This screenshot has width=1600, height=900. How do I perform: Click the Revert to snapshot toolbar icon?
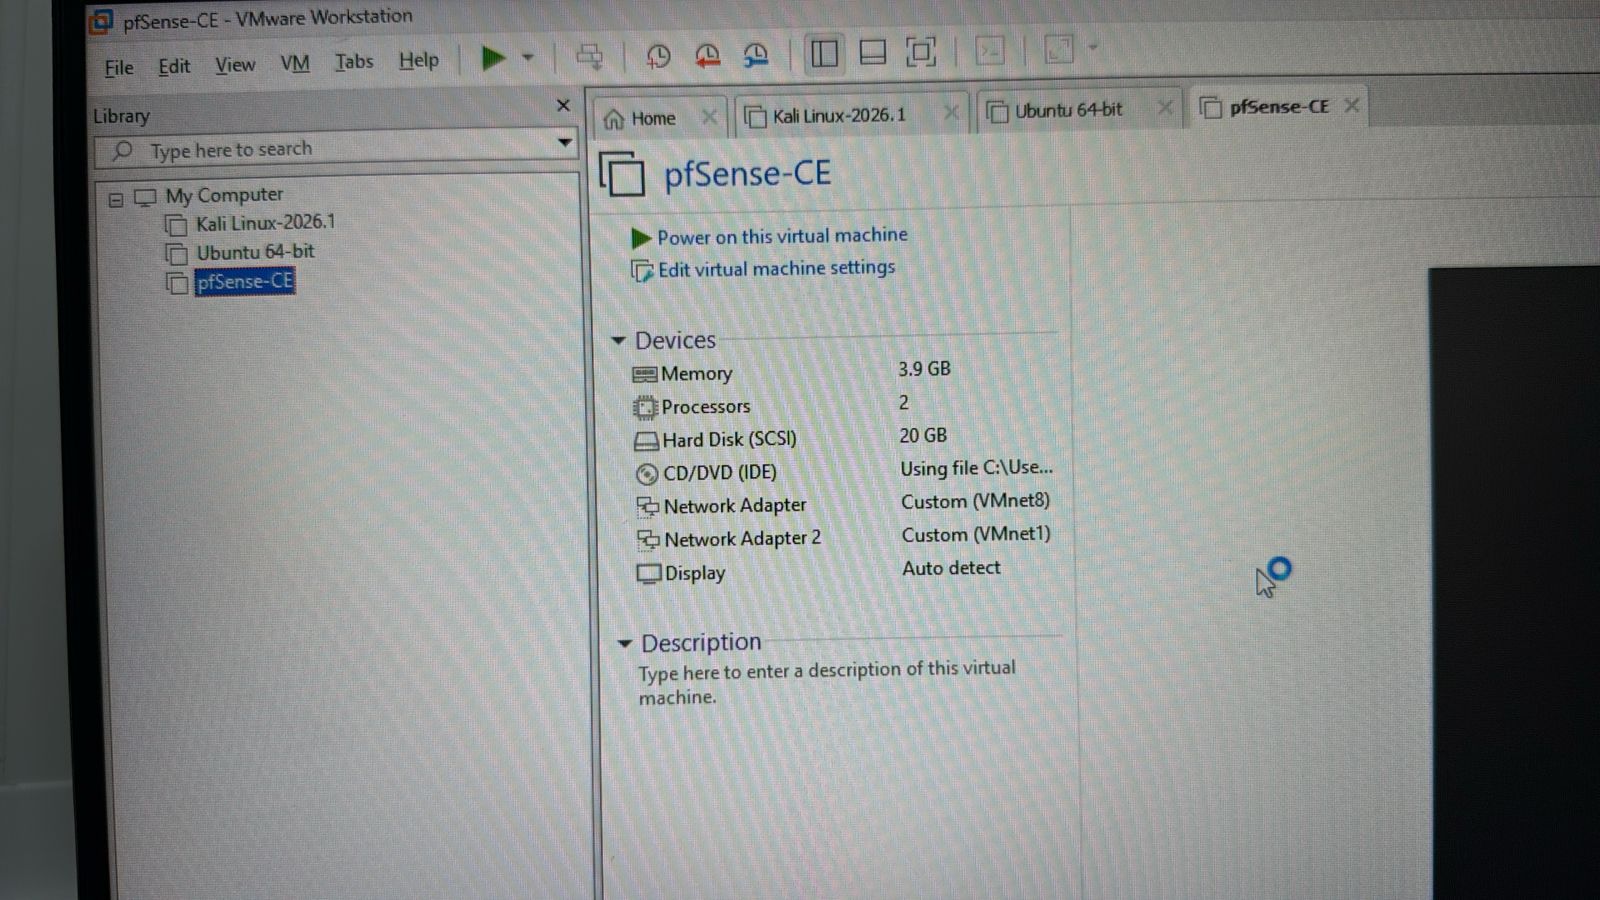tap(707, 56)
